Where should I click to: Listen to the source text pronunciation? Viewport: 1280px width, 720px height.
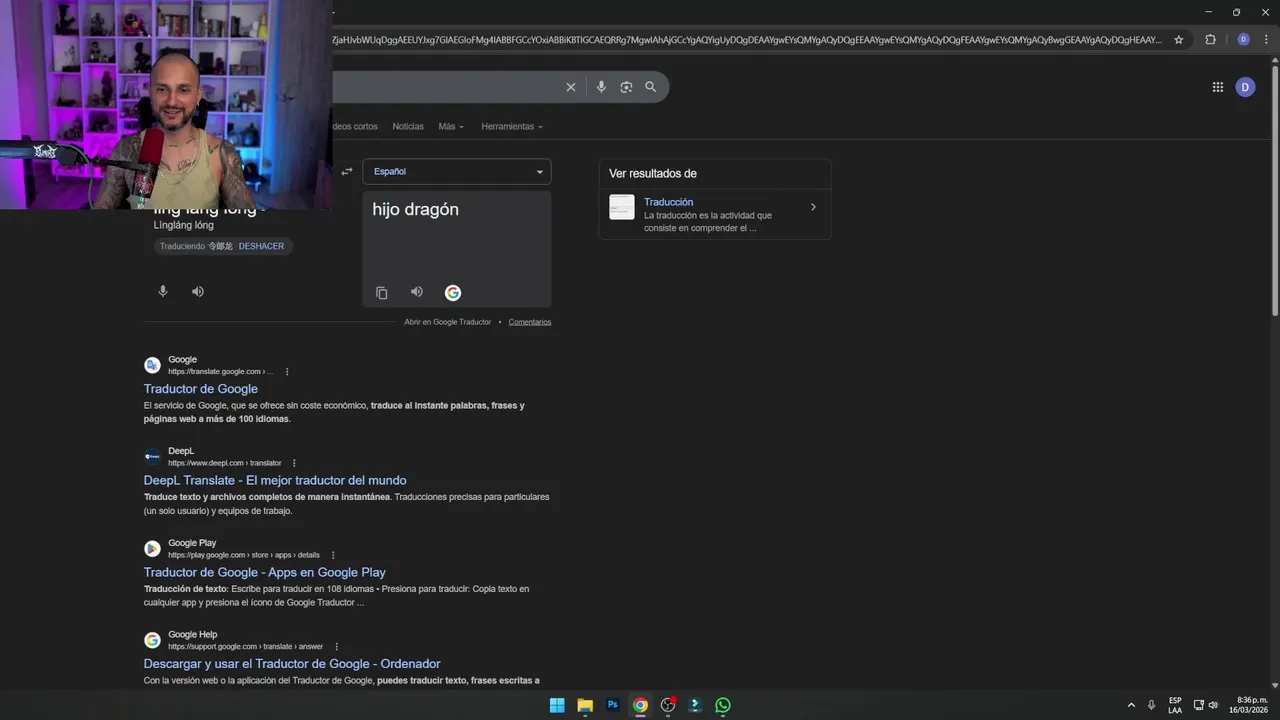pos(198,291)
